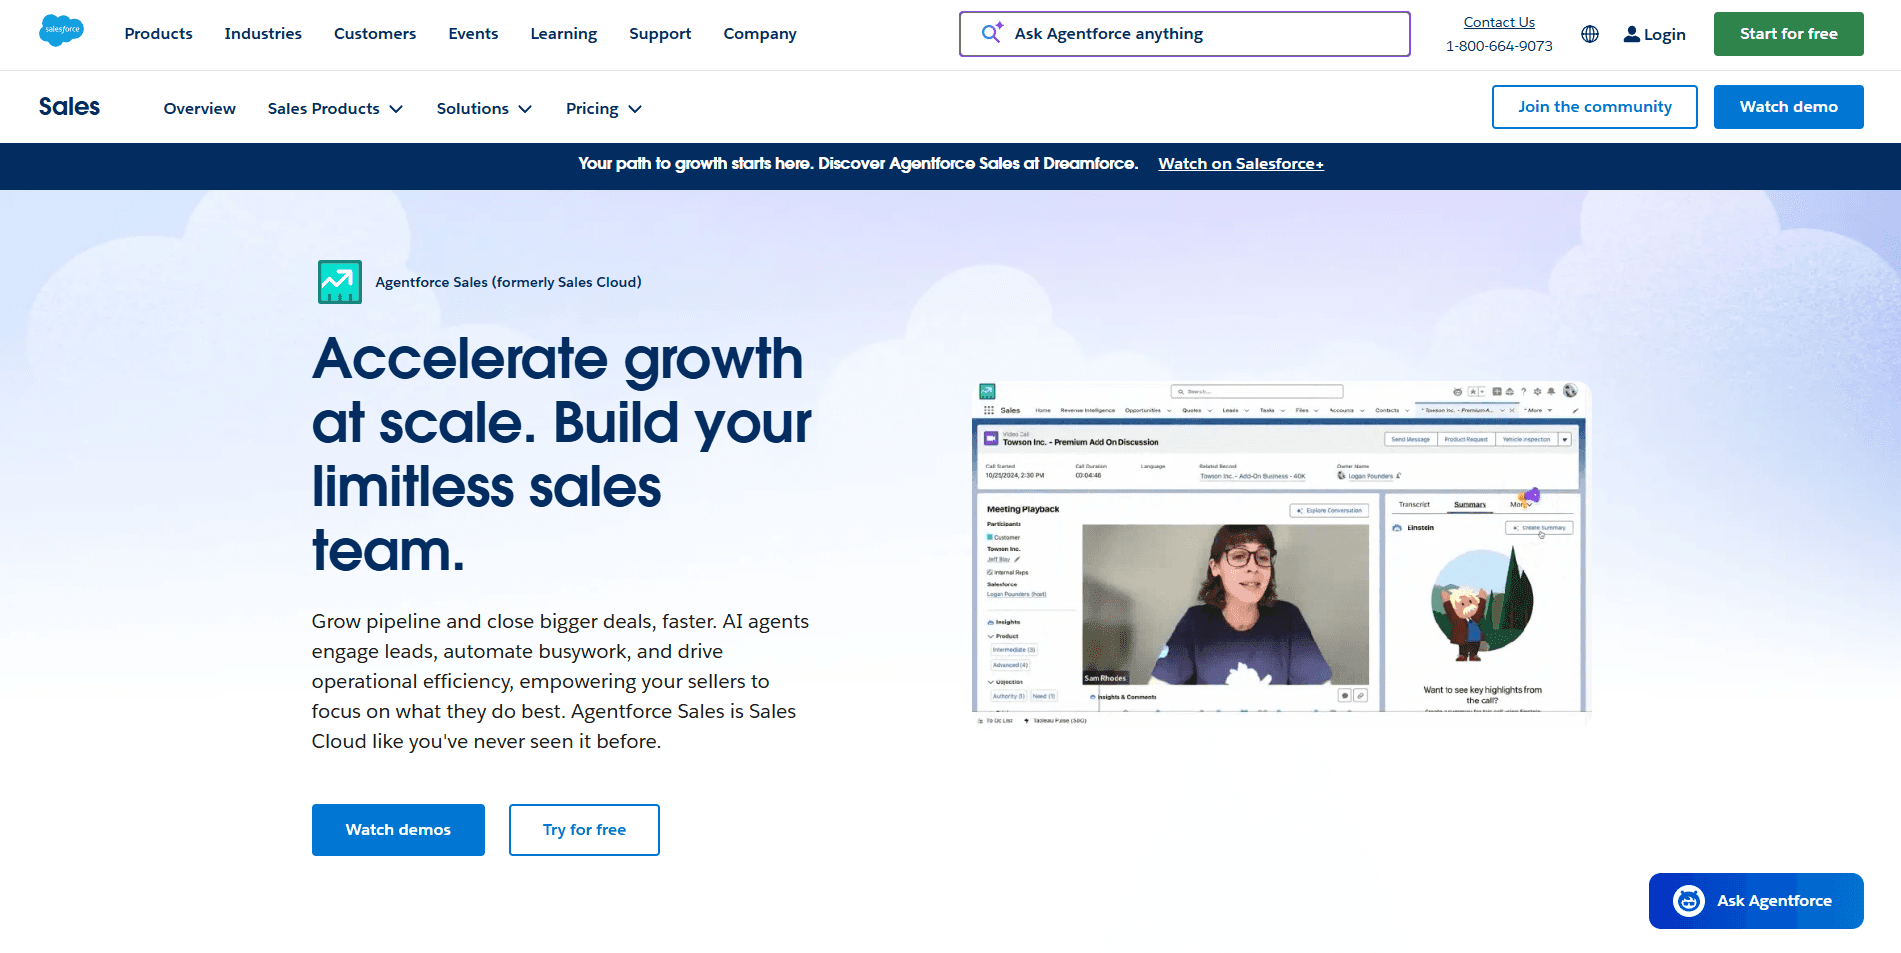Click the Ask Agentforce bot icon

pos(1689,901)
